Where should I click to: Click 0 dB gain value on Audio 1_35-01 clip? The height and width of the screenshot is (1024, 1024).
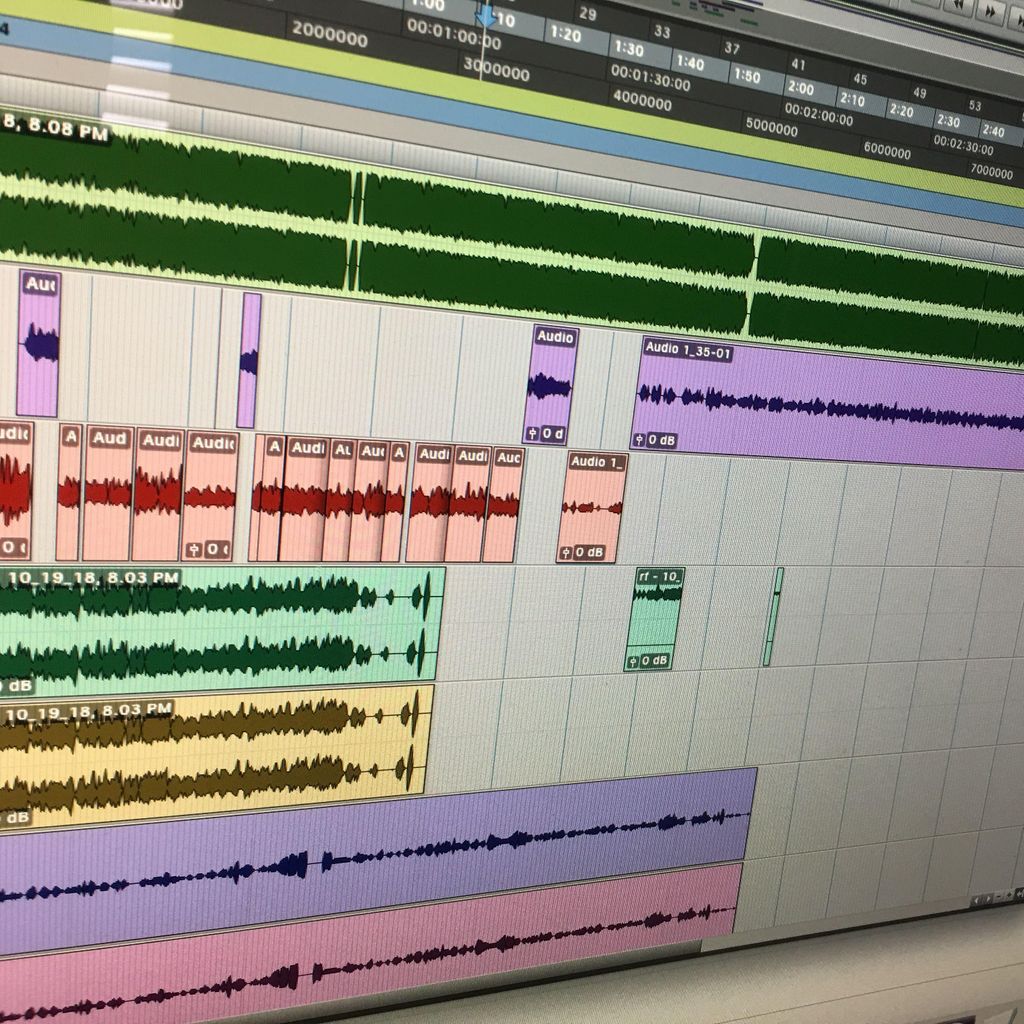(662, 440)
